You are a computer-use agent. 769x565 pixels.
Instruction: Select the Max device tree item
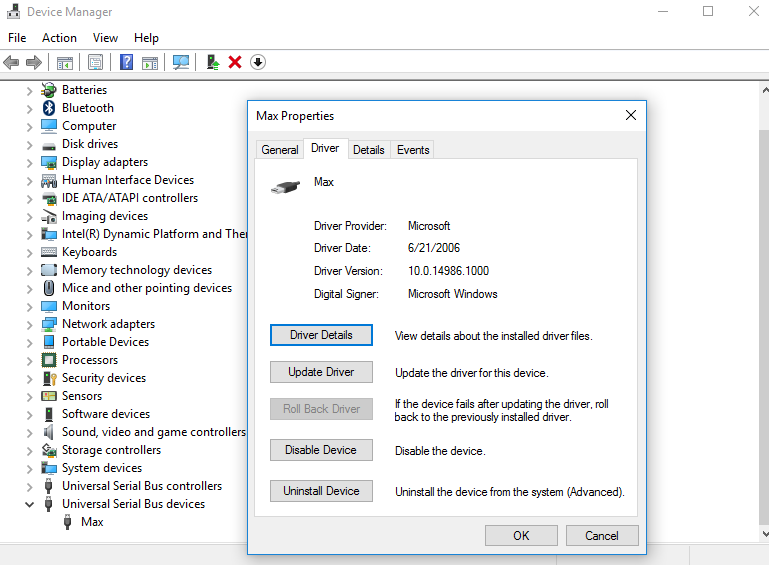92,522
